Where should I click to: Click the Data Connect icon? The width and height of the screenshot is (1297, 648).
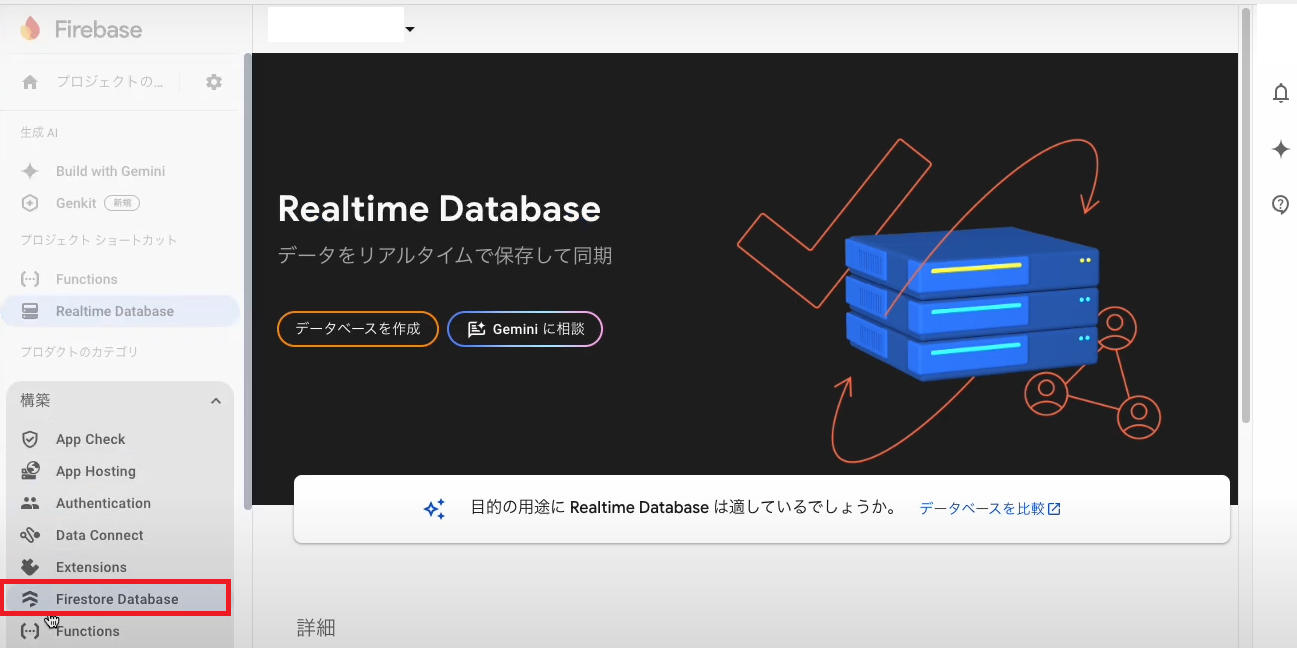30,535
